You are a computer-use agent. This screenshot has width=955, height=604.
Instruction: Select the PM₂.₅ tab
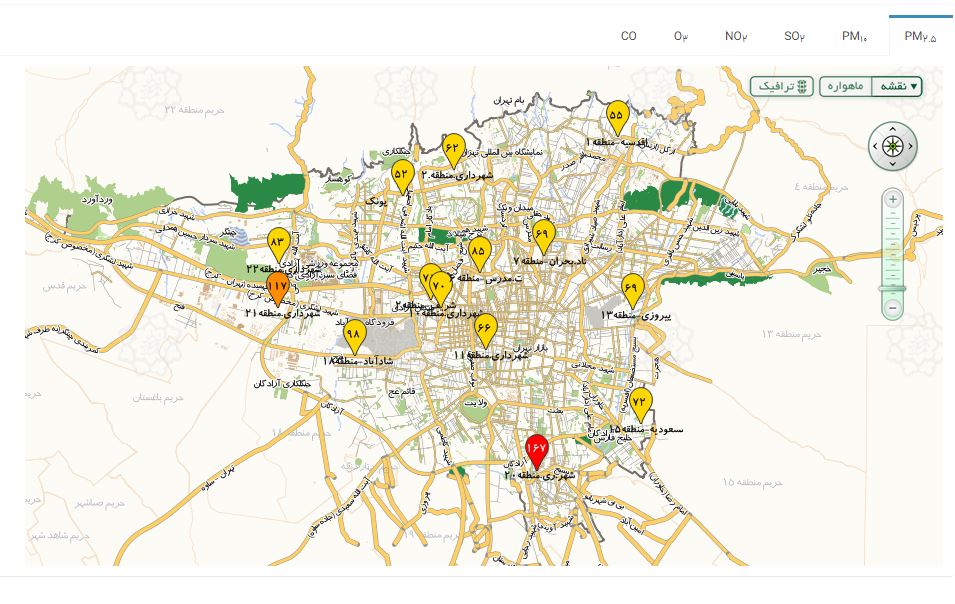(x=920, y=36)
